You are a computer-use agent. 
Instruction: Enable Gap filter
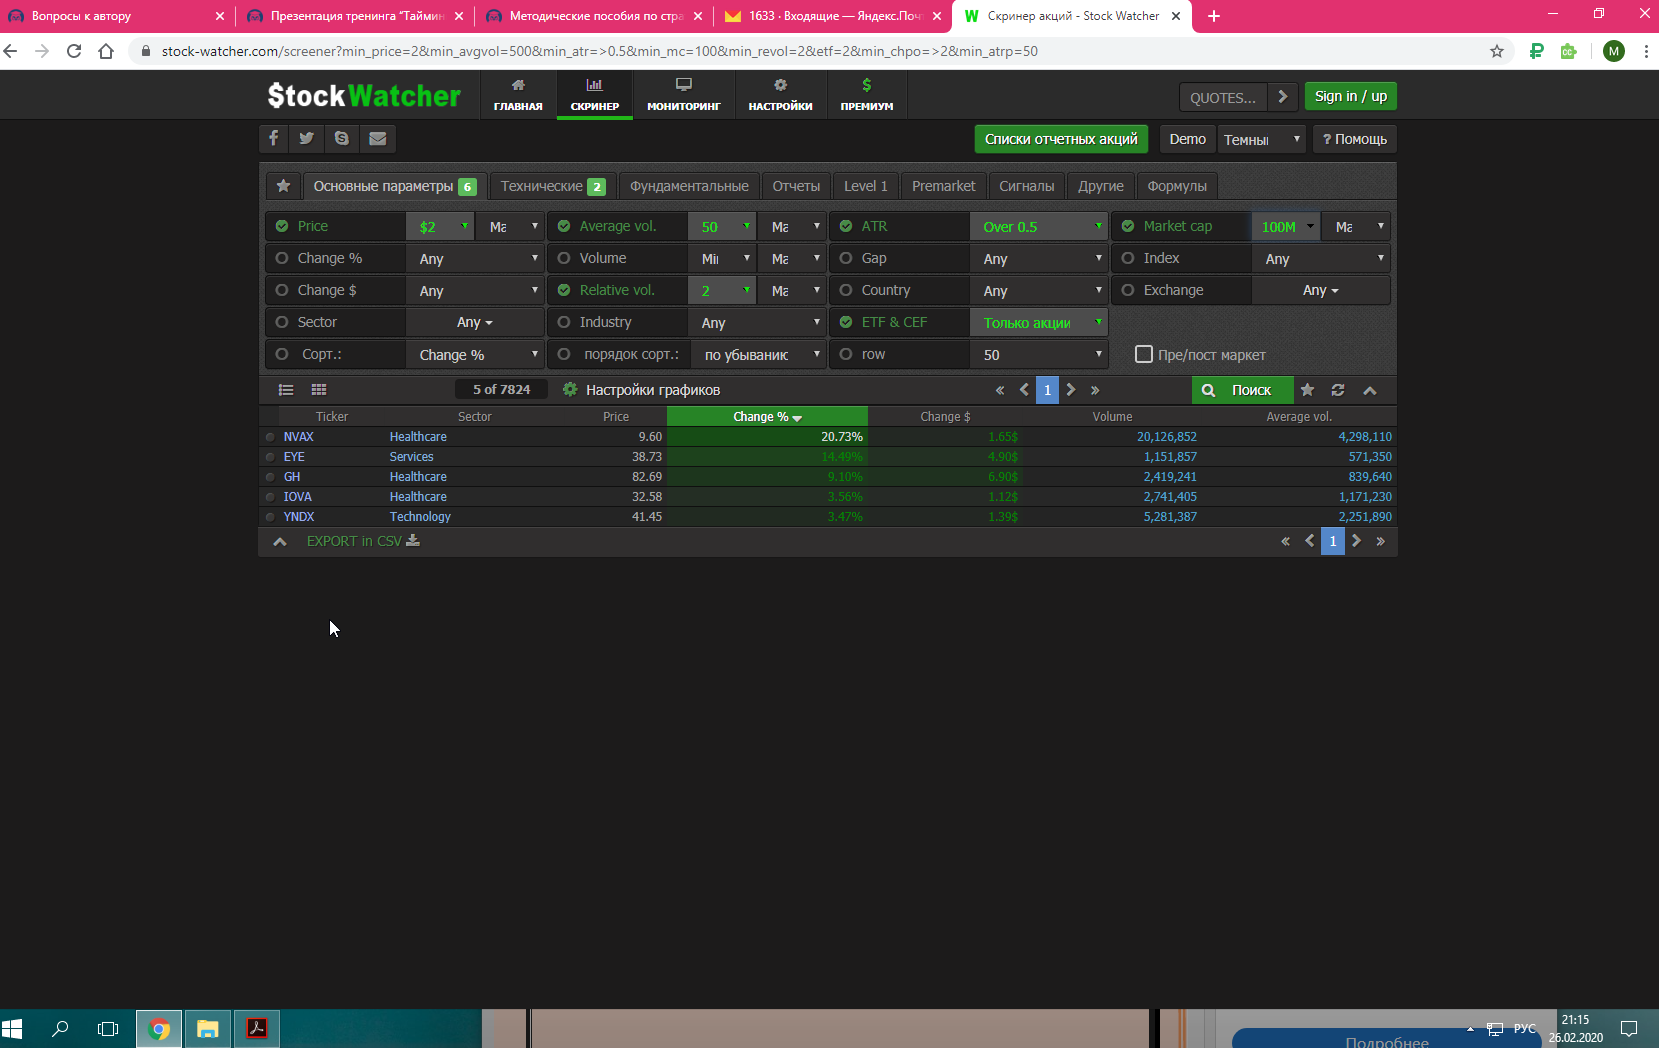coord(846,258)
